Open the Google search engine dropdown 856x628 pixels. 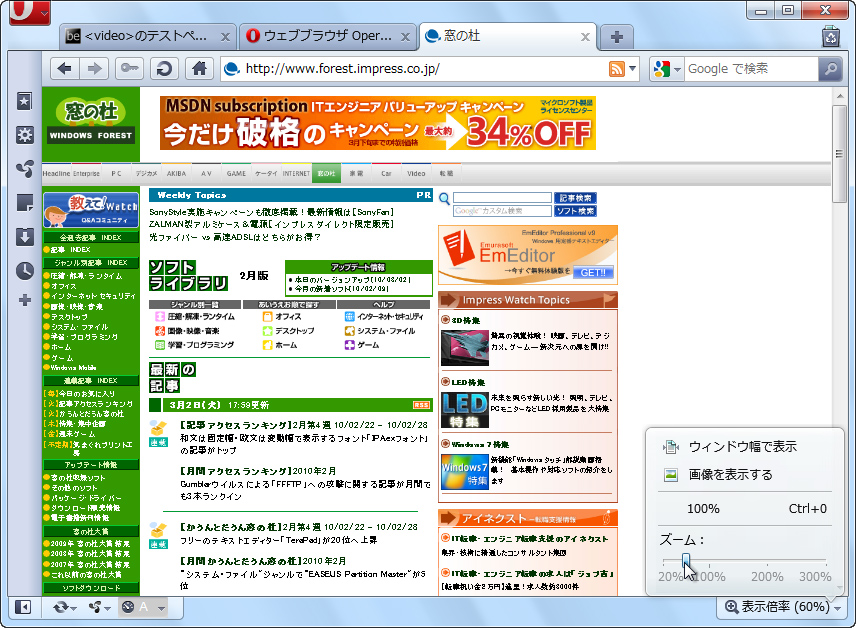(x=665, y=68)
